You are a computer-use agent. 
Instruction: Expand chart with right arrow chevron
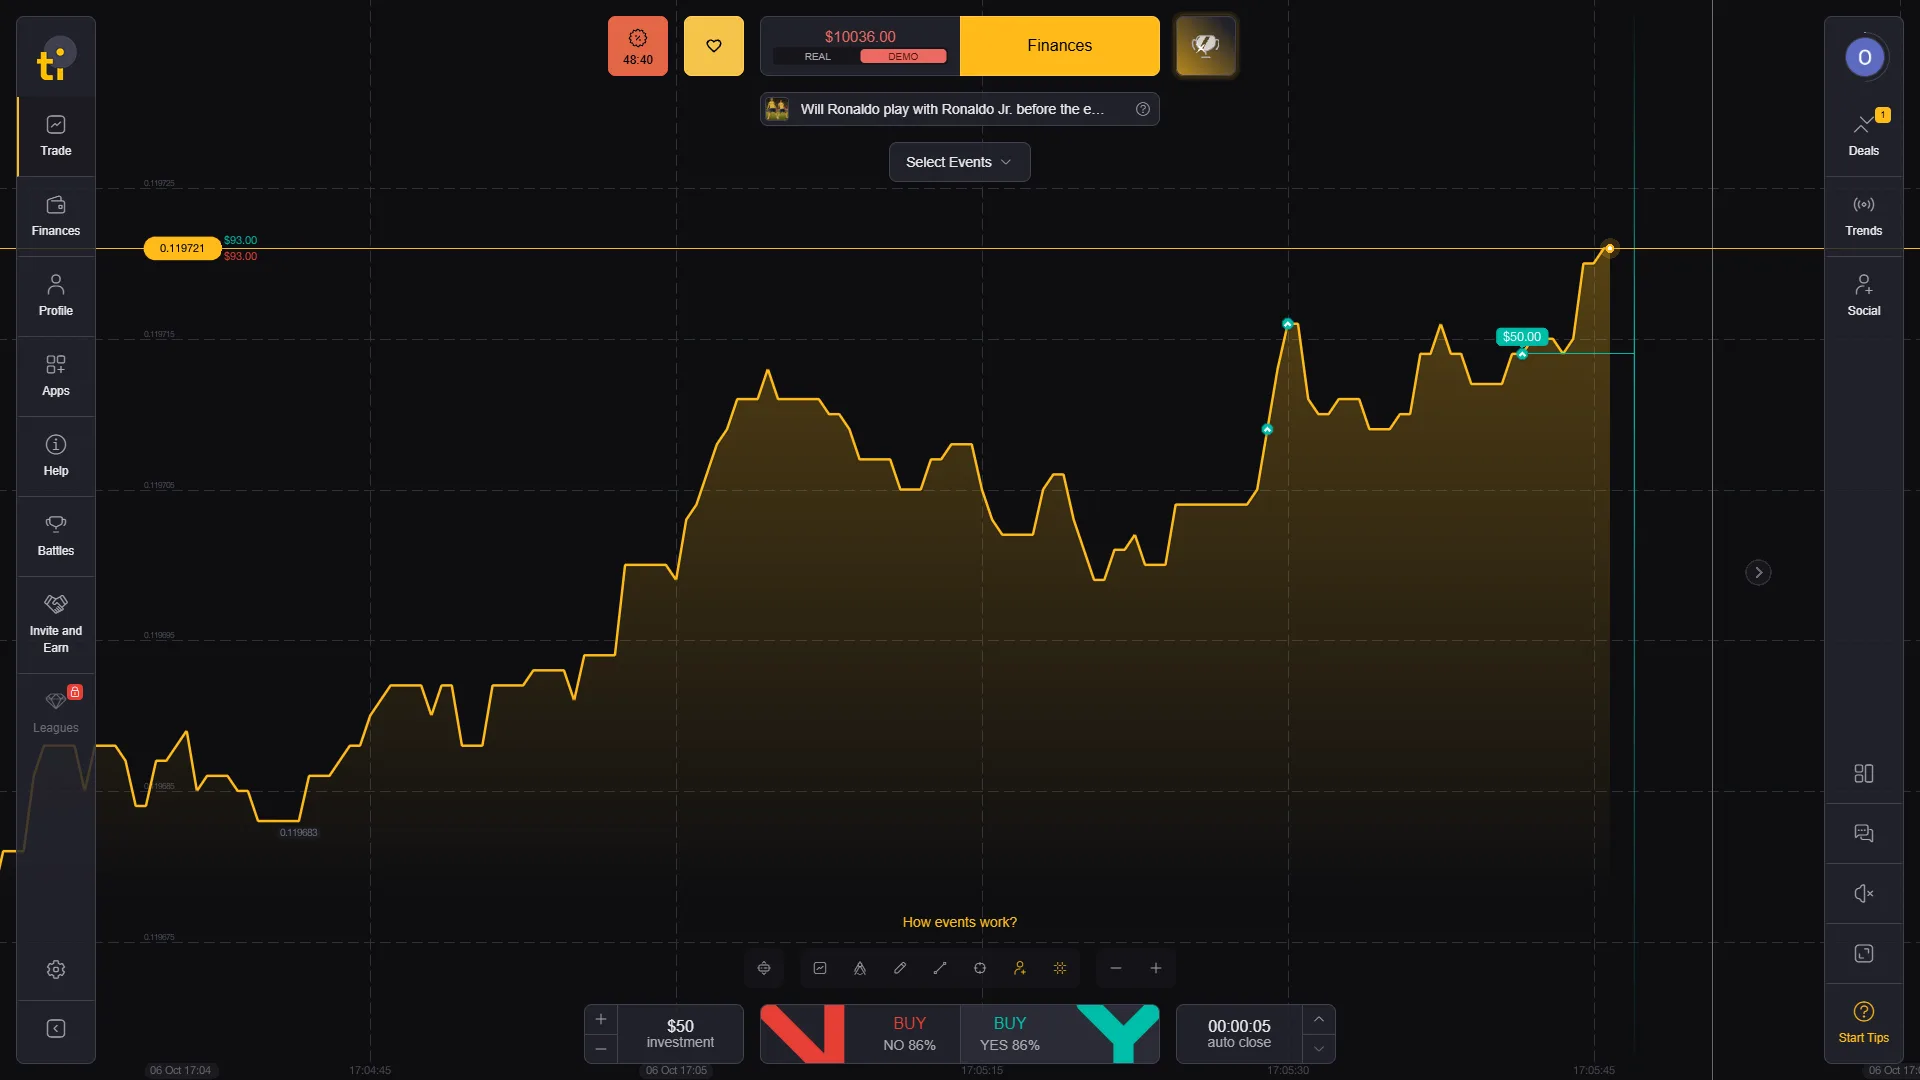pyautogui.click(x=1758, y=573)
